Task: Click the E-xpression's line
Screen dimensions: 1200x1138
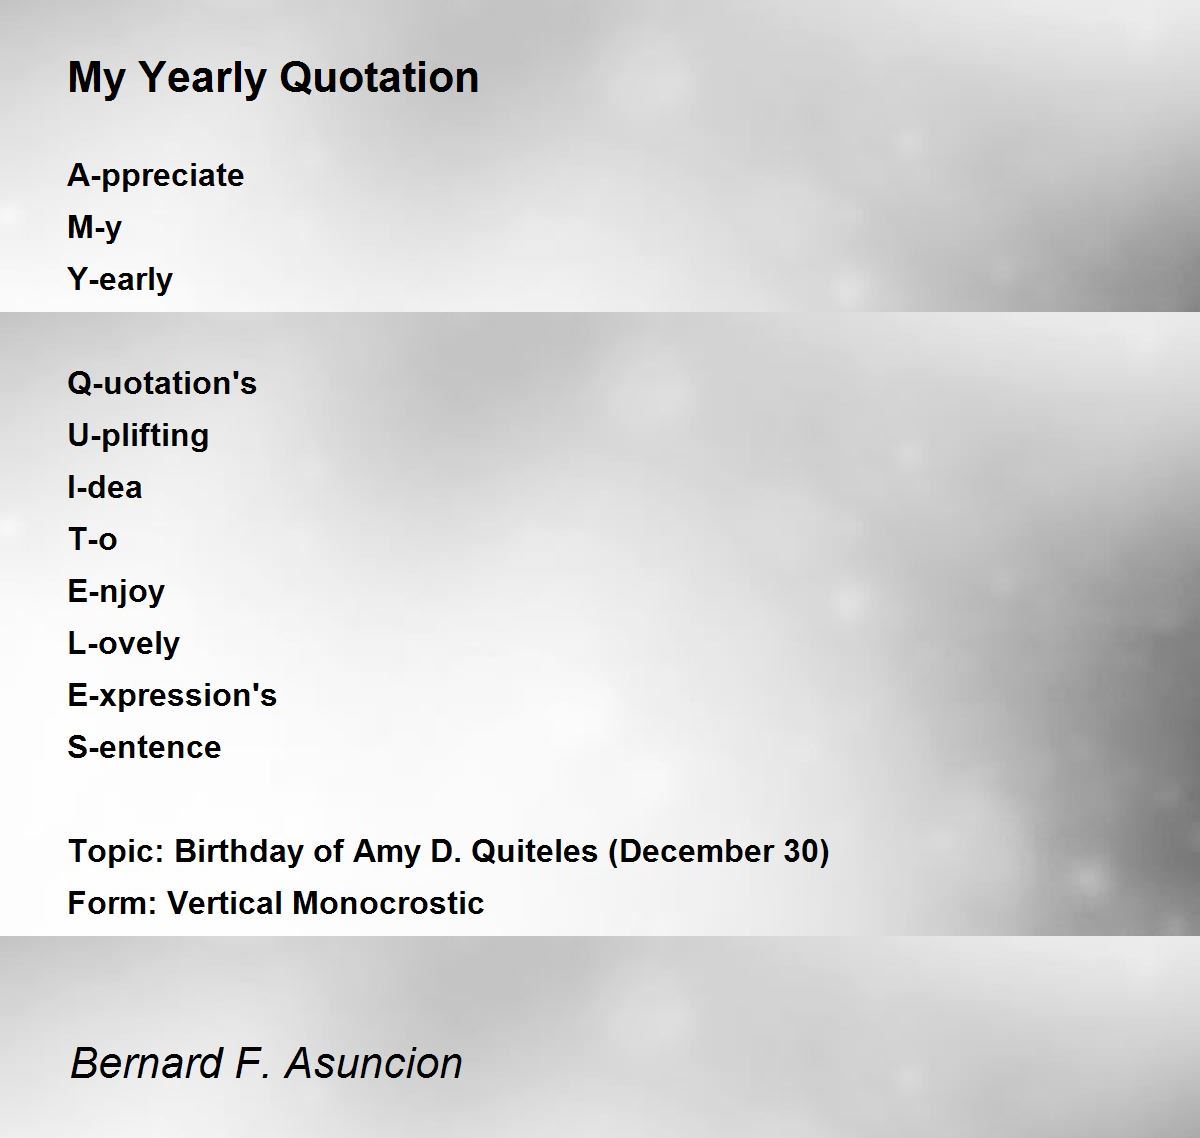Action: click(172, 696)
